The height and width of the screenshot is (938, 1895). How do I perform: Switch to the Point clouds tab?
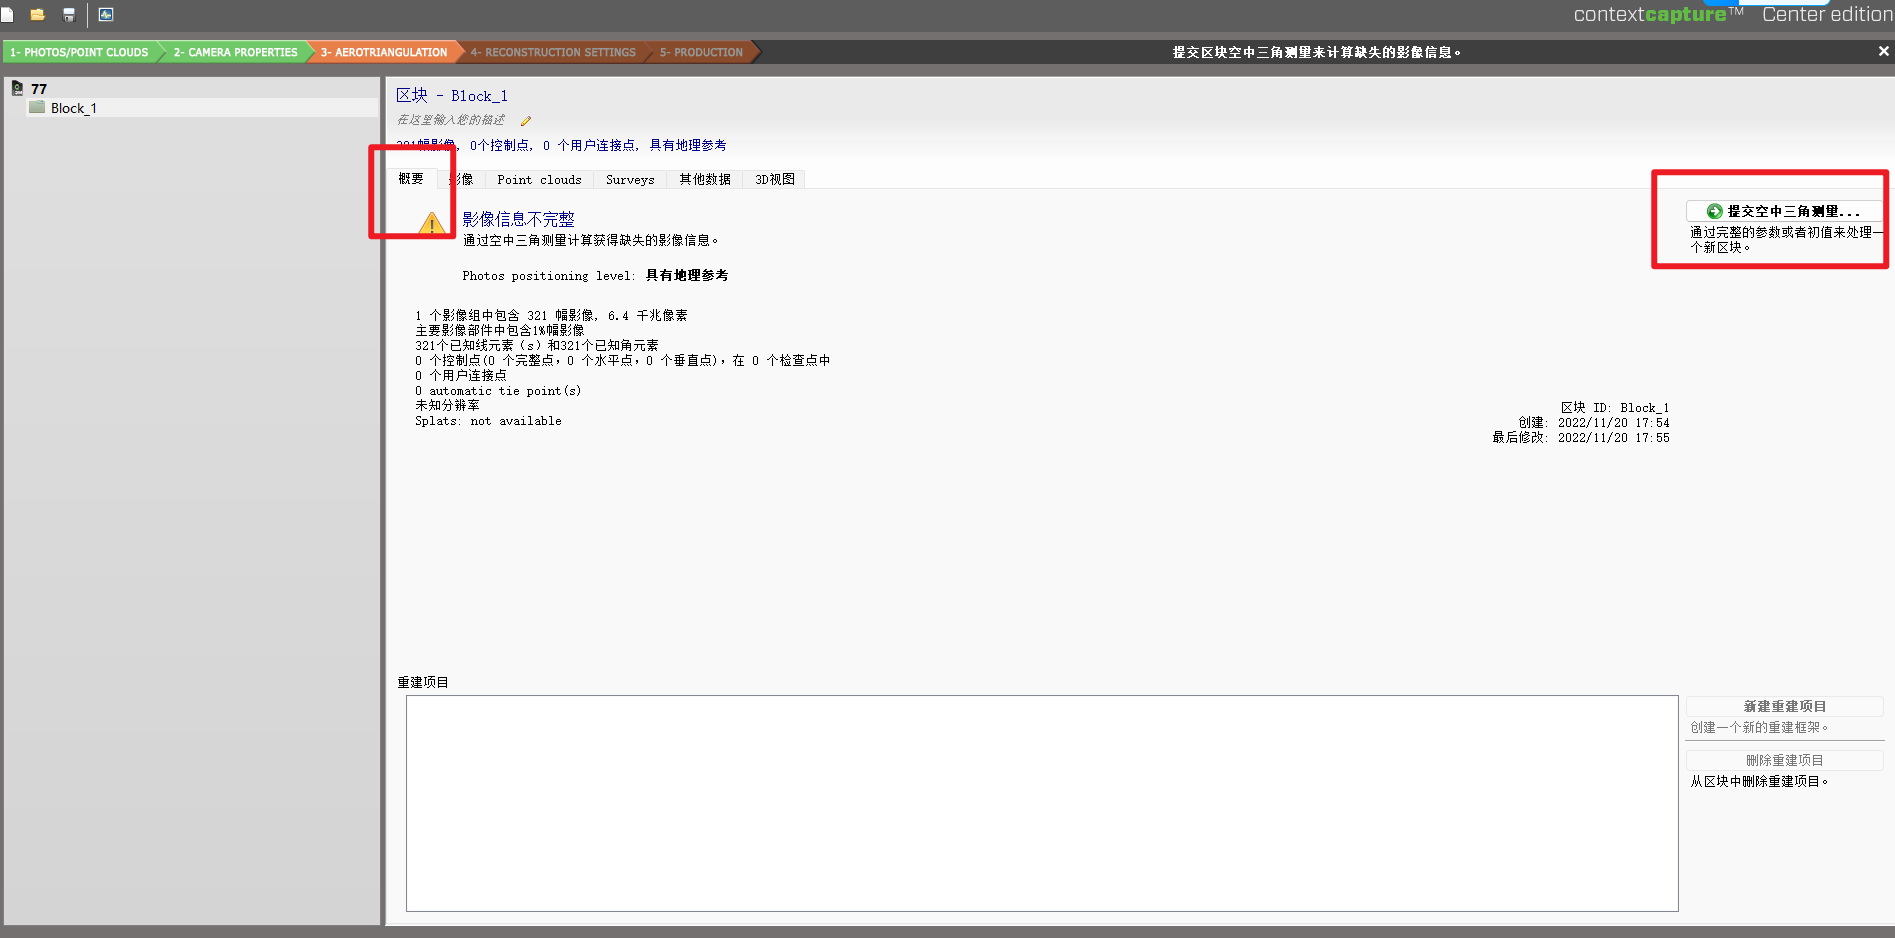point(539,180)
